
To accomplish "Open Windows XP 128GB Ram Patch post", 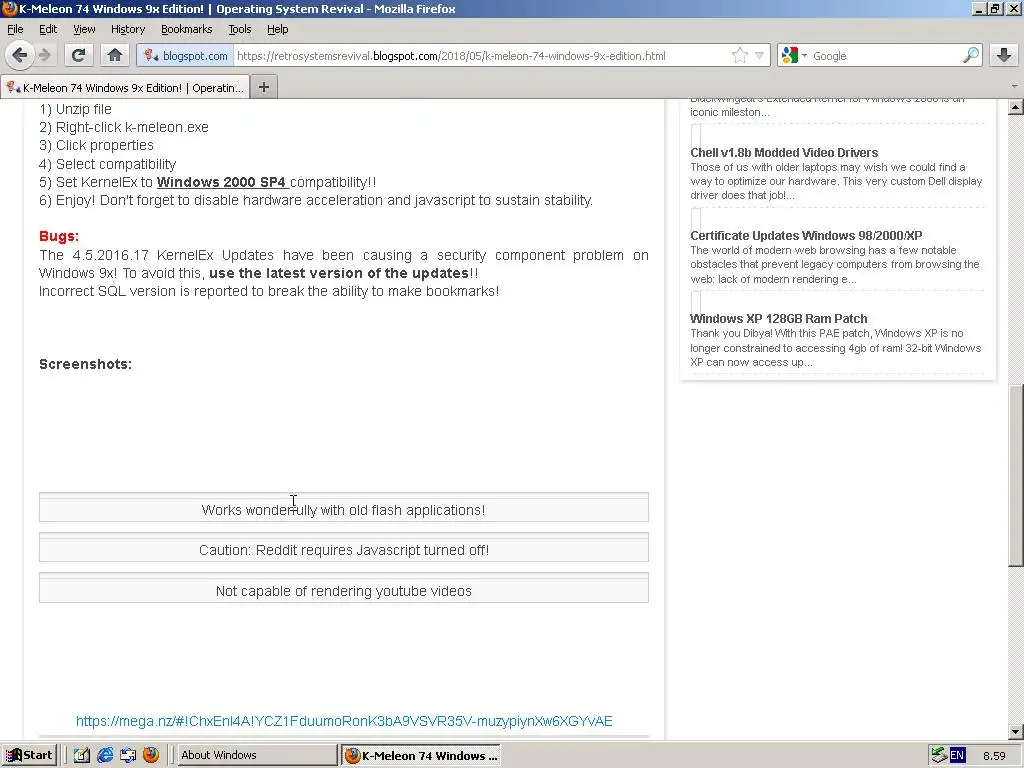I will click(778, 318).
